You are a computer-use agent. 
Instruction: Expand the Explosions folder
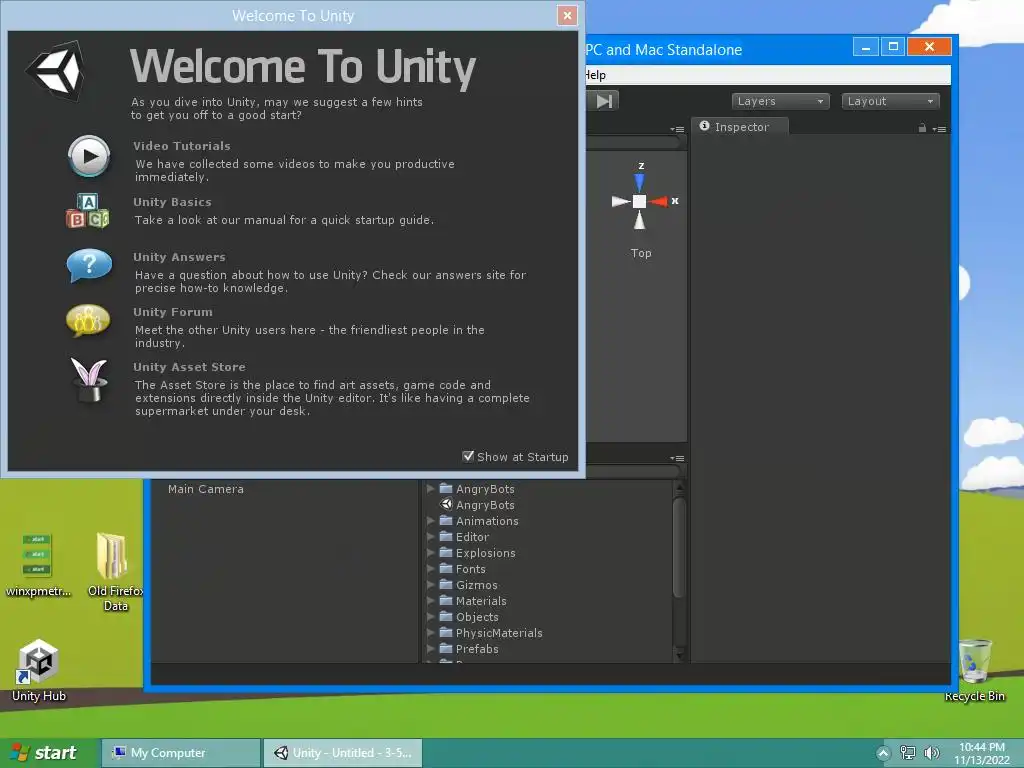430,552
